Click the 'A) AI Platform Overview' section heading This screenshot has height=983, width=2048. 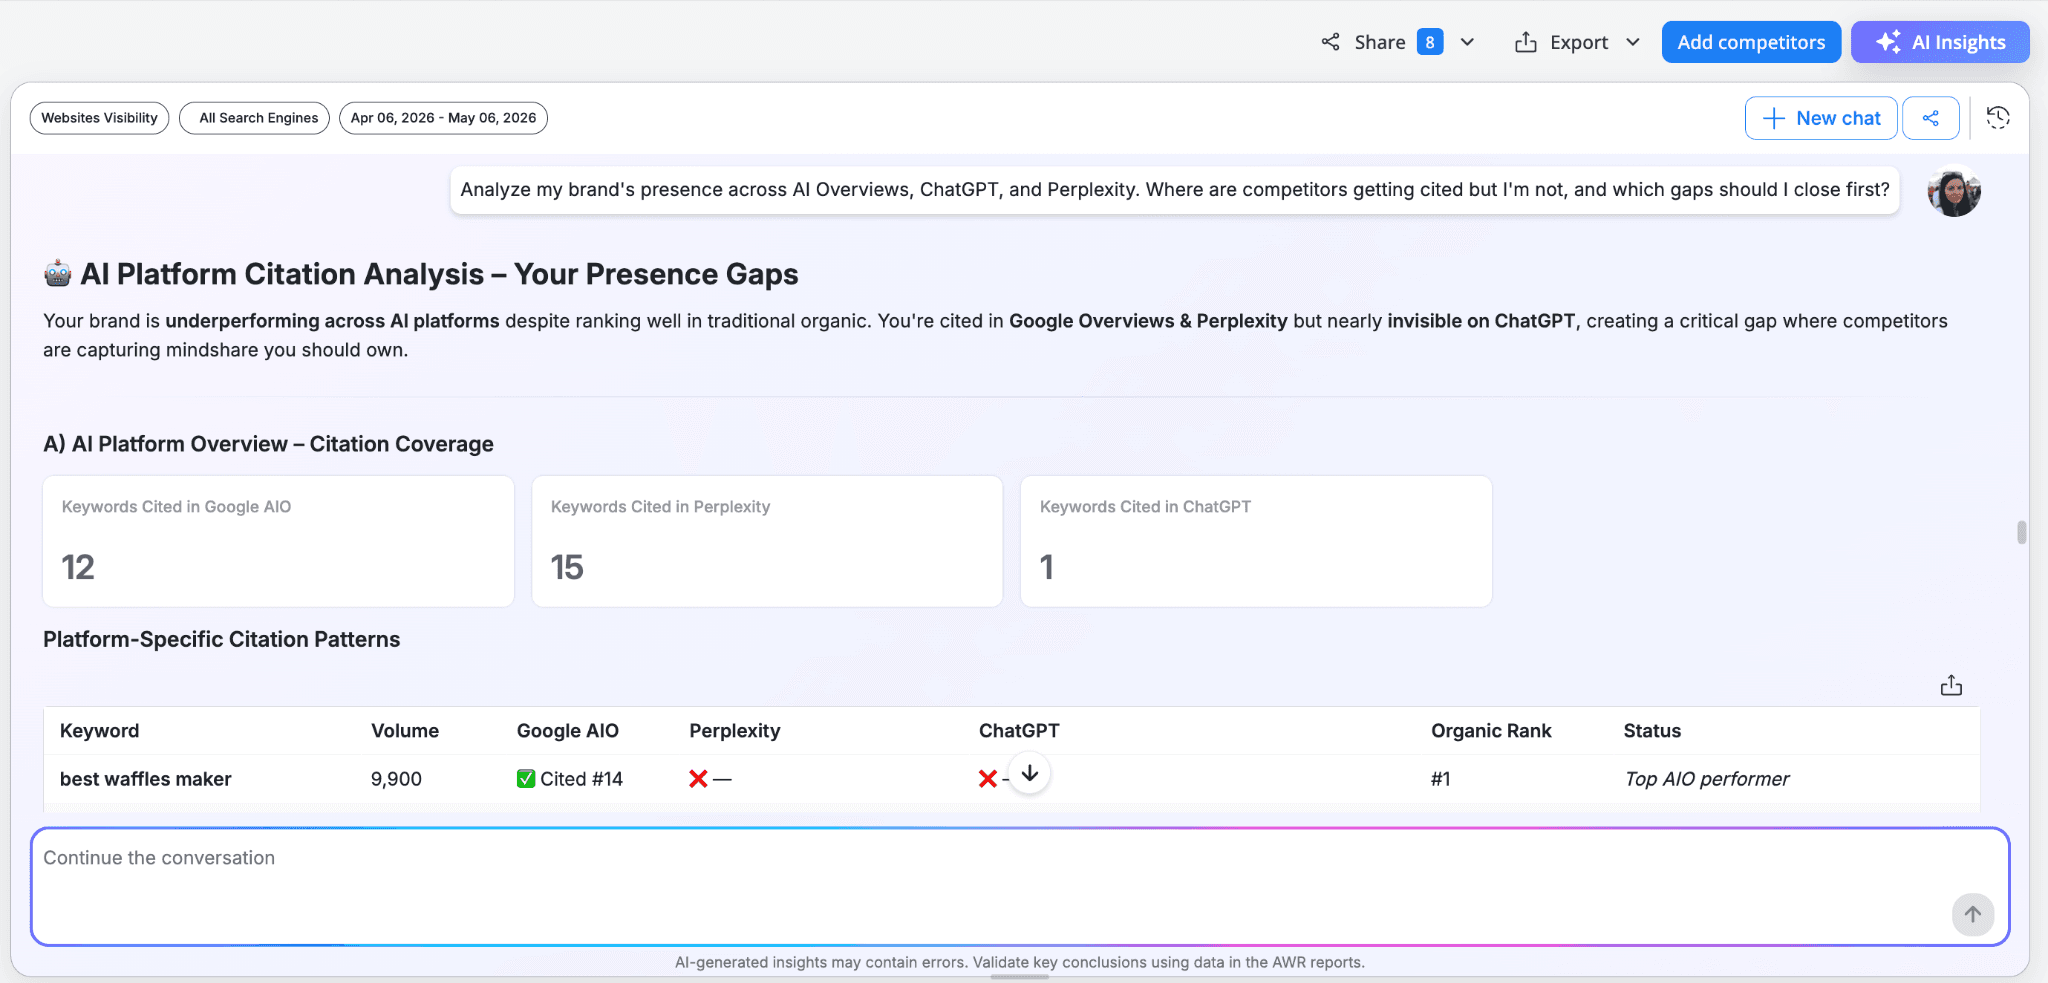pos(268,444)
